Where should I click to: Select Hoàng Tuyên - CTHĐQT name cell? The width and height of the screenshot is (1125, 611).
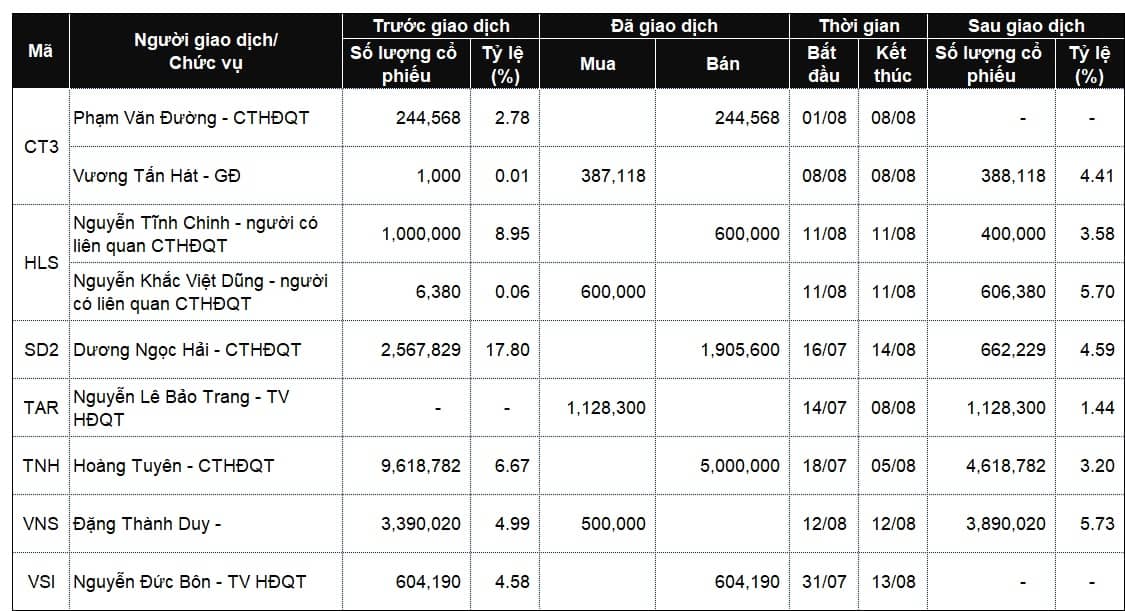pos(173,466)
